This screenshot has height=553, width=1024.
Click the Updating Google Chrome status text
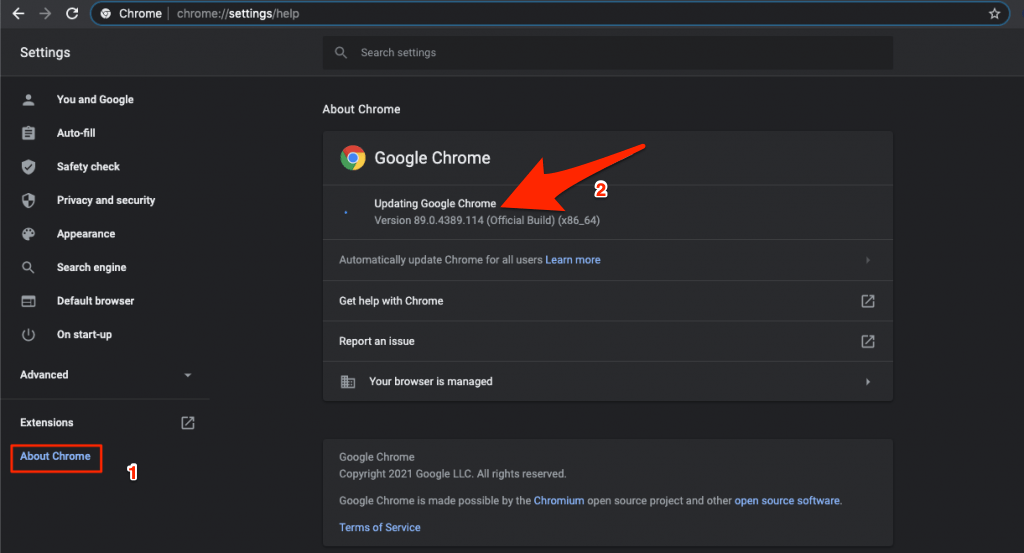click(435, 204)
